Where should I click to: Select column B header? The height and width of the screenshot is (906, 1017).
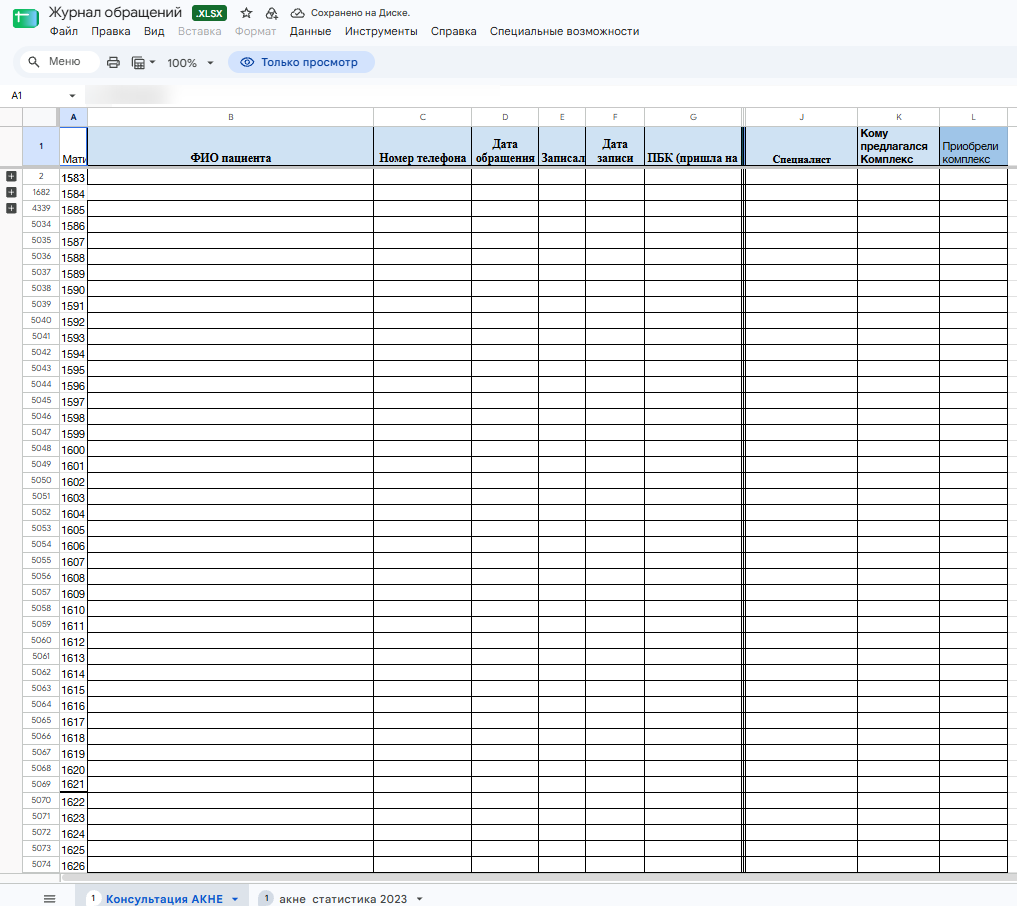[x=230, y=117]
